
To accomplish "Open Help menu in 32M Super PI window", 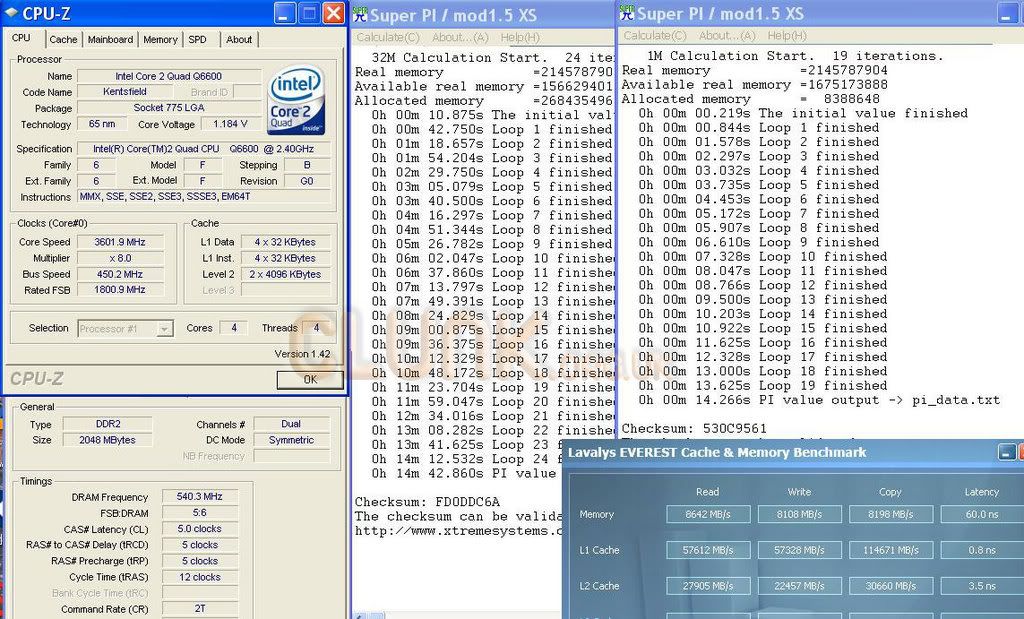I will 520,37.
